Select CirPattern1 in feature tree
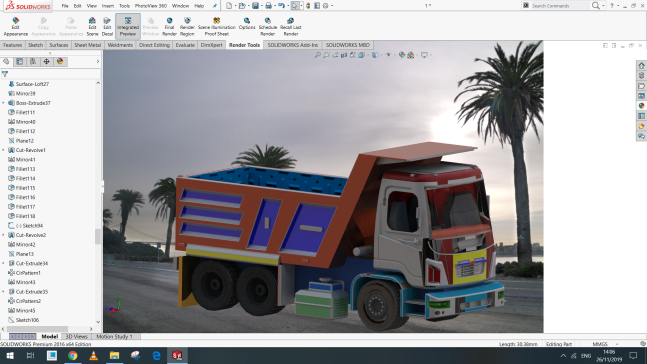 [x=28, y=273]
